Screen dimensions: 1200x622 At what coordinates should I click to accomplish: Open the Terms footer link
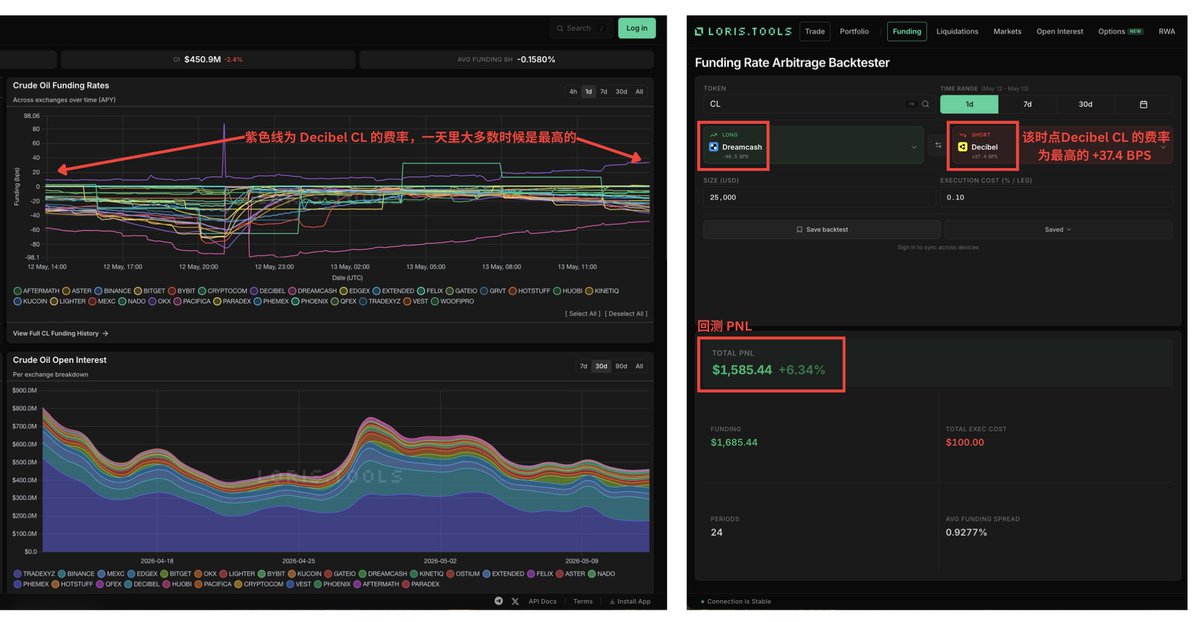[583, 601]
